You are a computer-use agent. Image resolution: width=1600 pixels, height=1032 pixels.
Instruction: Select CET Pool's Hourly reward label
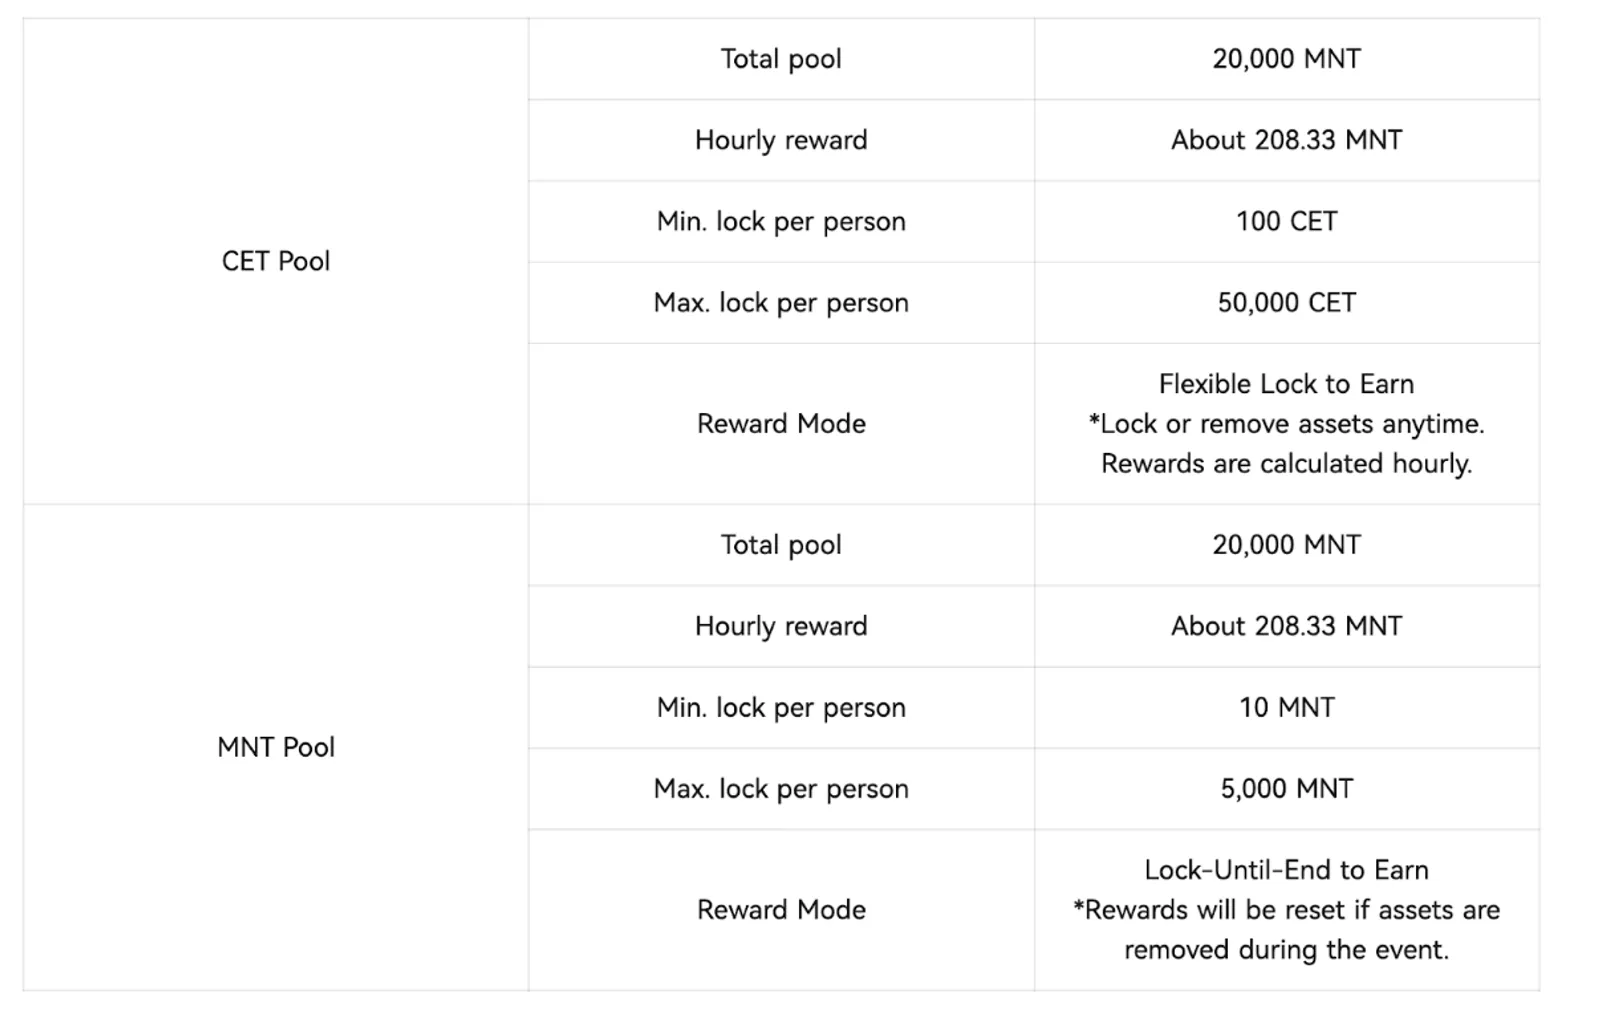click(781, 140)
